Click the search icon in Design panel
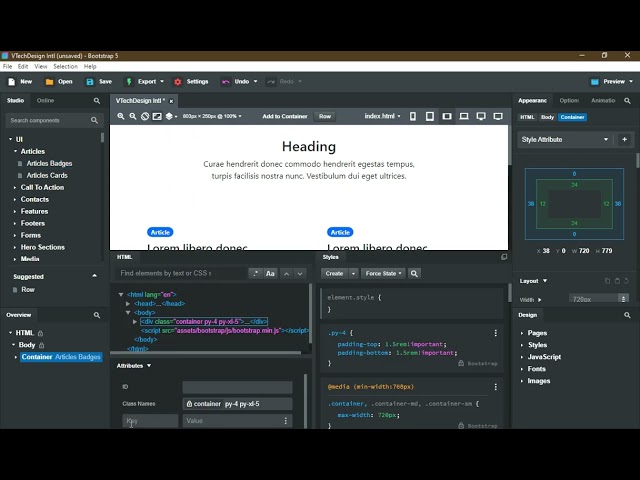The width and height of the screenshot is (640, 480). (x=627, y=315)
